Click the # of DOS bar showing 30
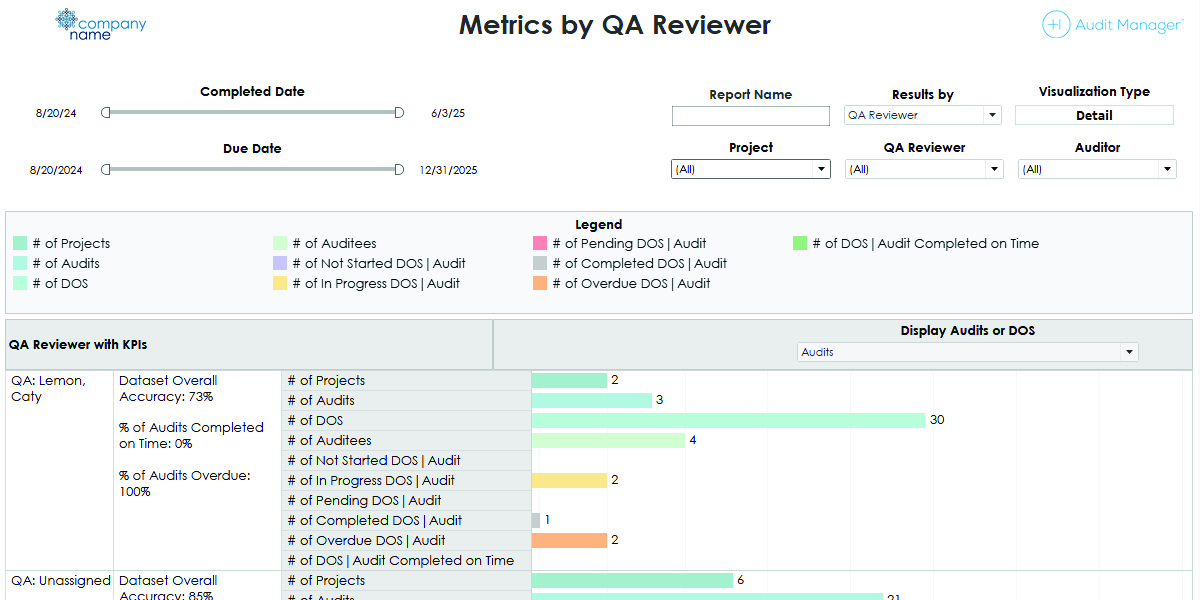The height and width of the screenshot is (600, 1200). pyautogui.click(x=727, y=420)
